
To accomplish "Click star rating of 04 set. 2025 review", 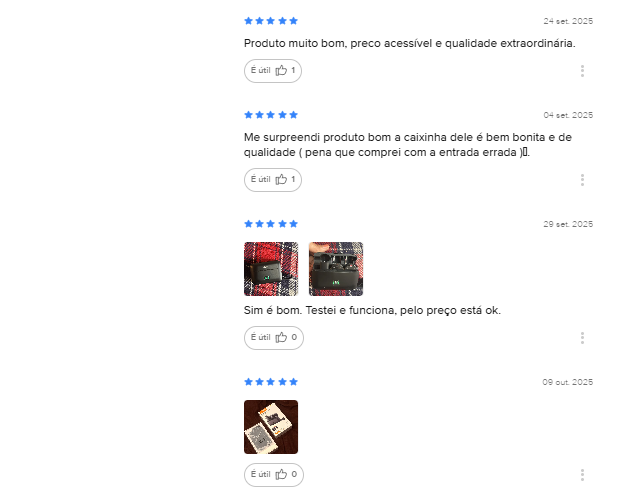I will click(271, 115).
